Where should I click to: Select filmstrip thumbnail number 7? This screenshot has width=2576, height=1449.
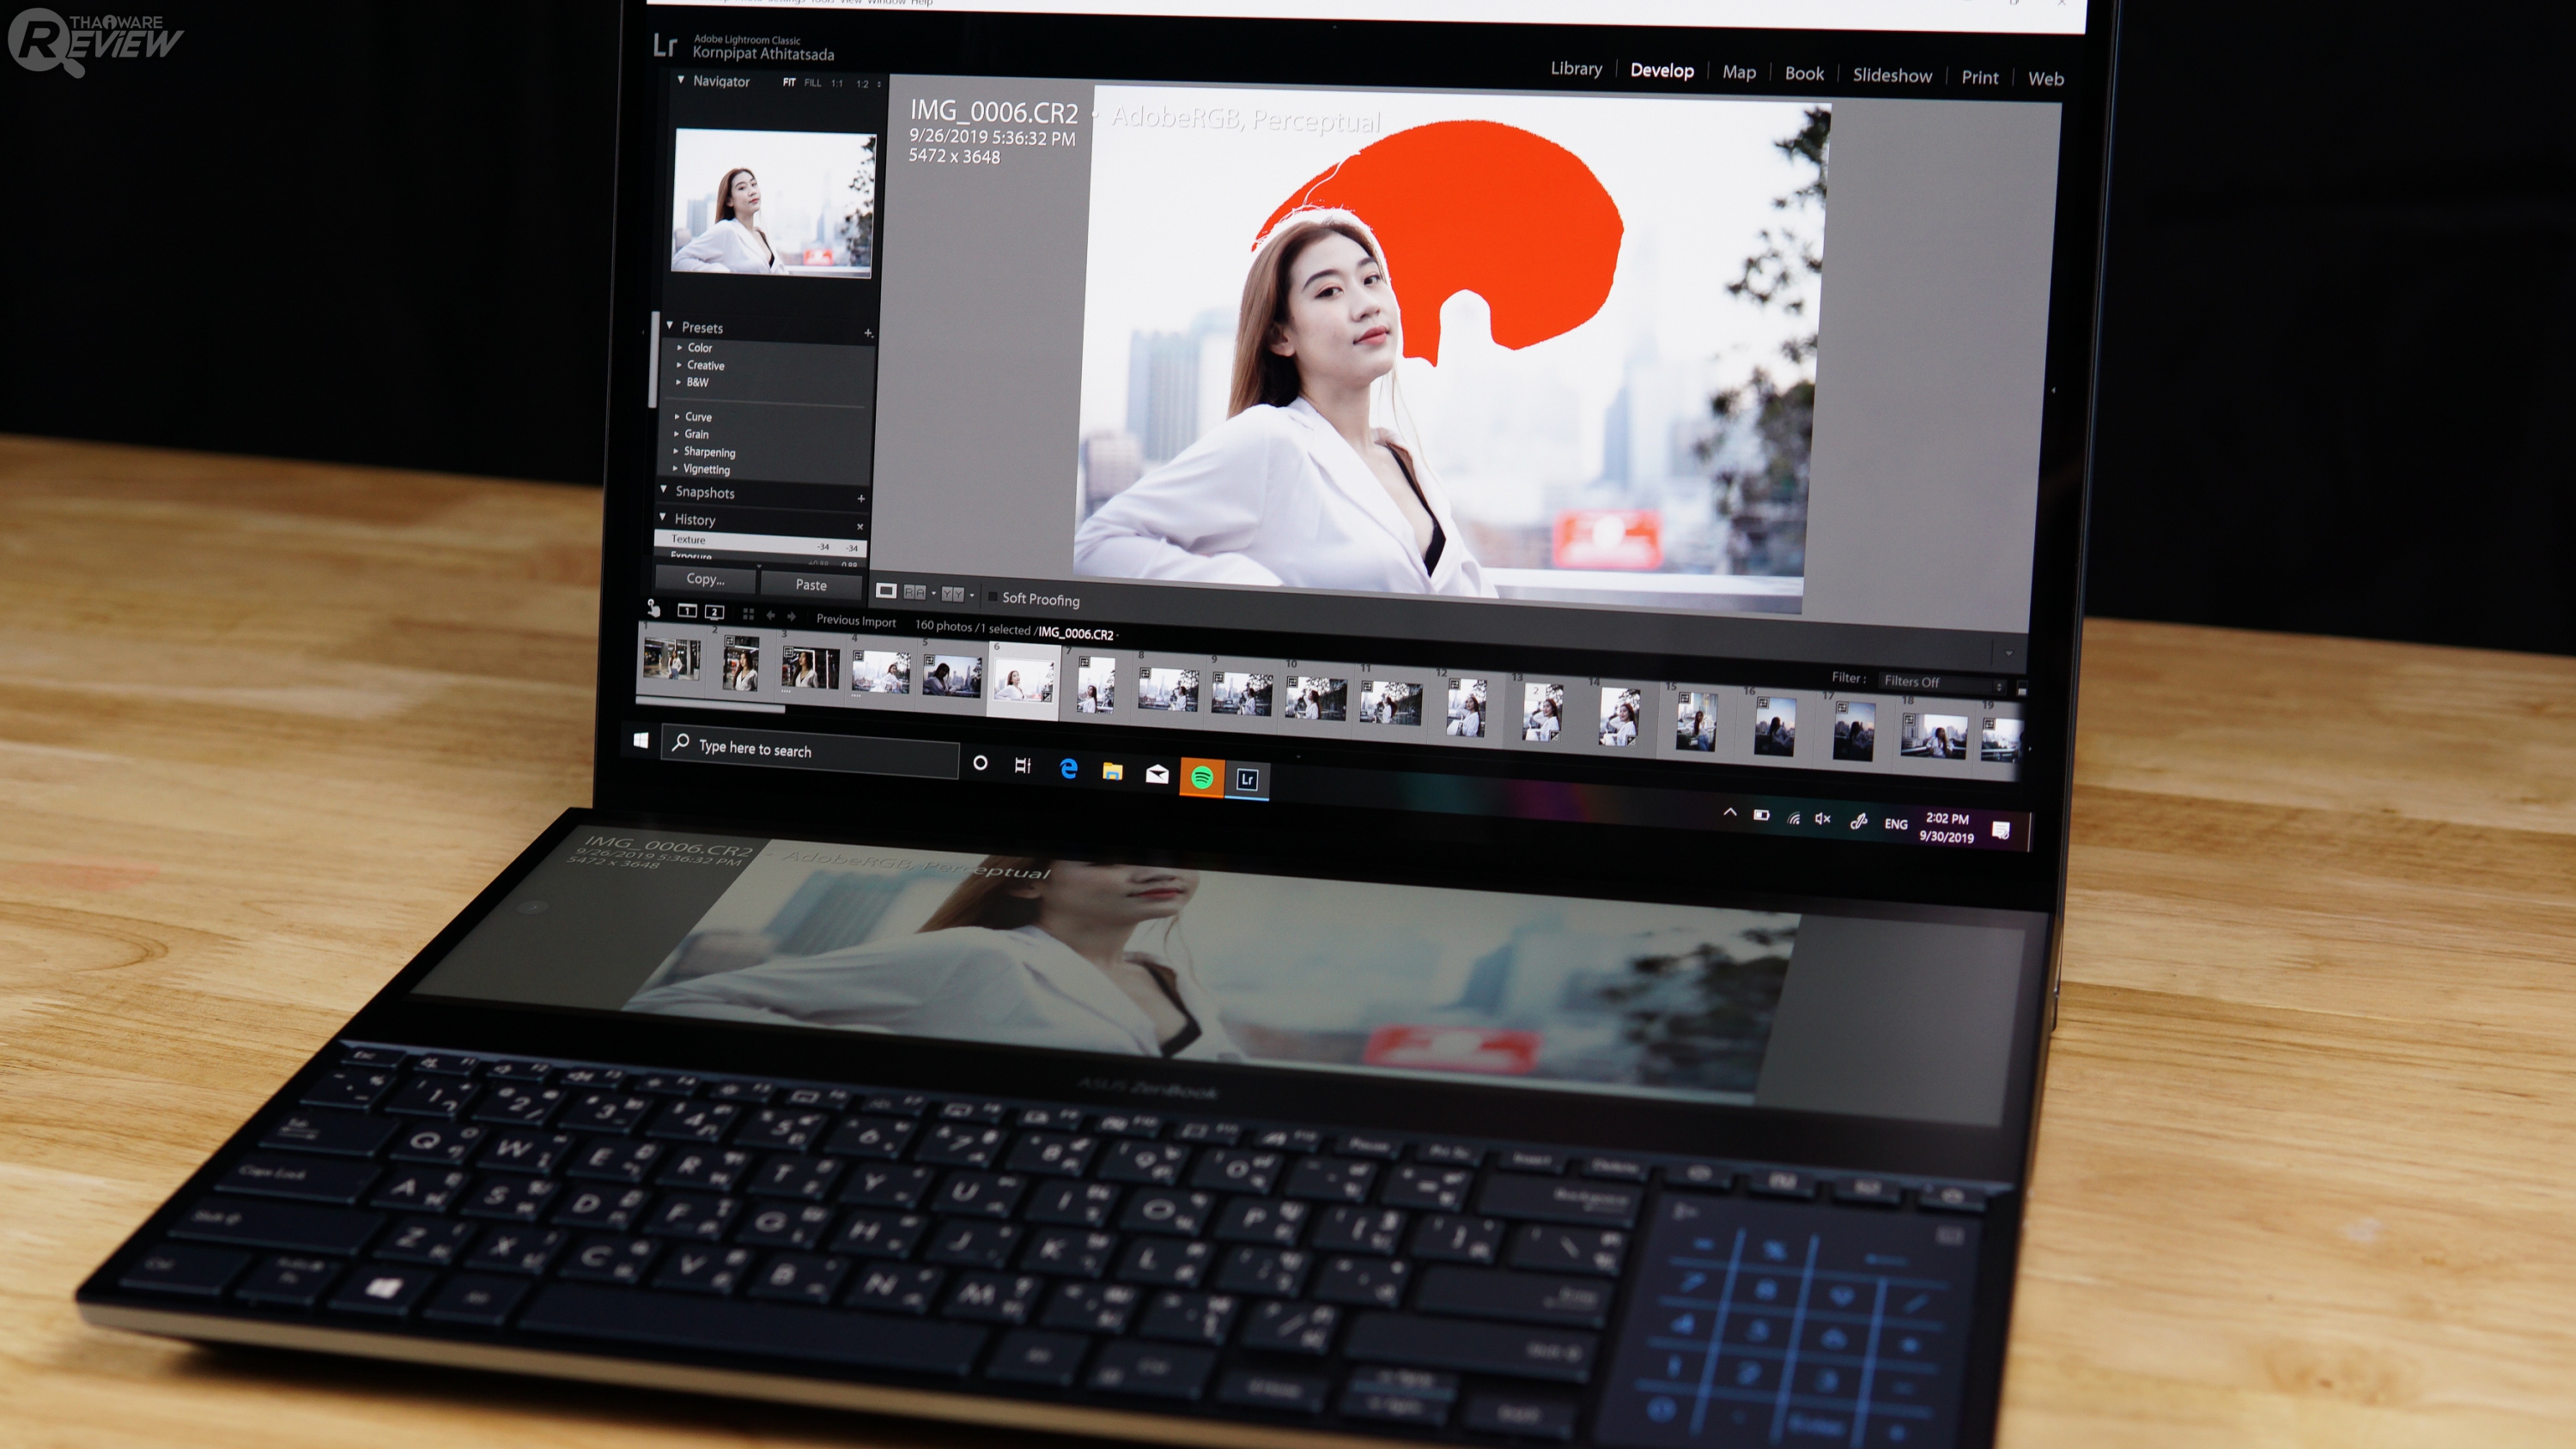pyautogui.click(x=1095, y=687)
